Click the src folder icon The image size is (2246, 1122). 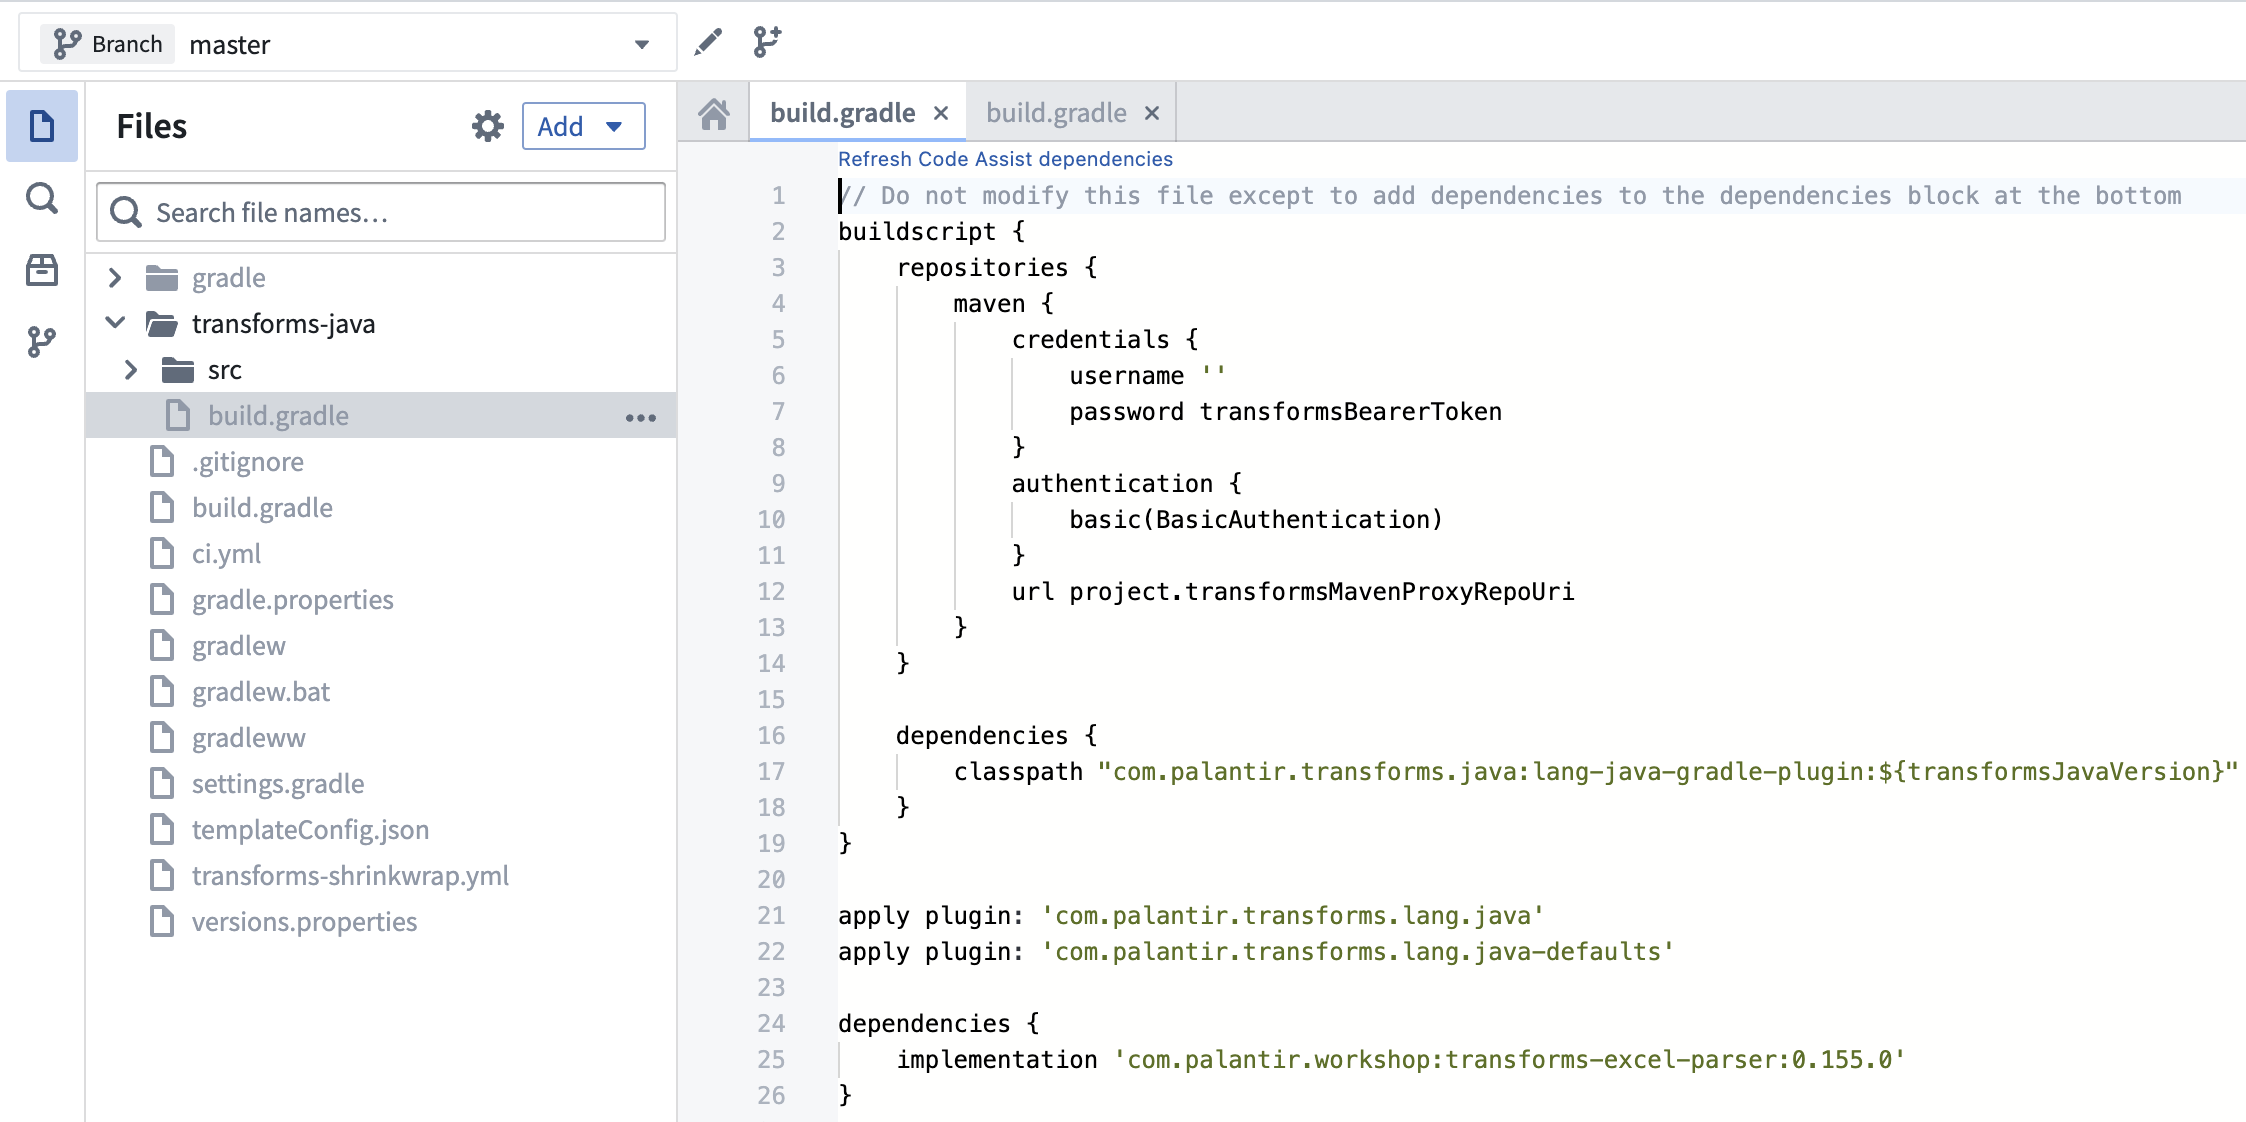tap(178, 370)
